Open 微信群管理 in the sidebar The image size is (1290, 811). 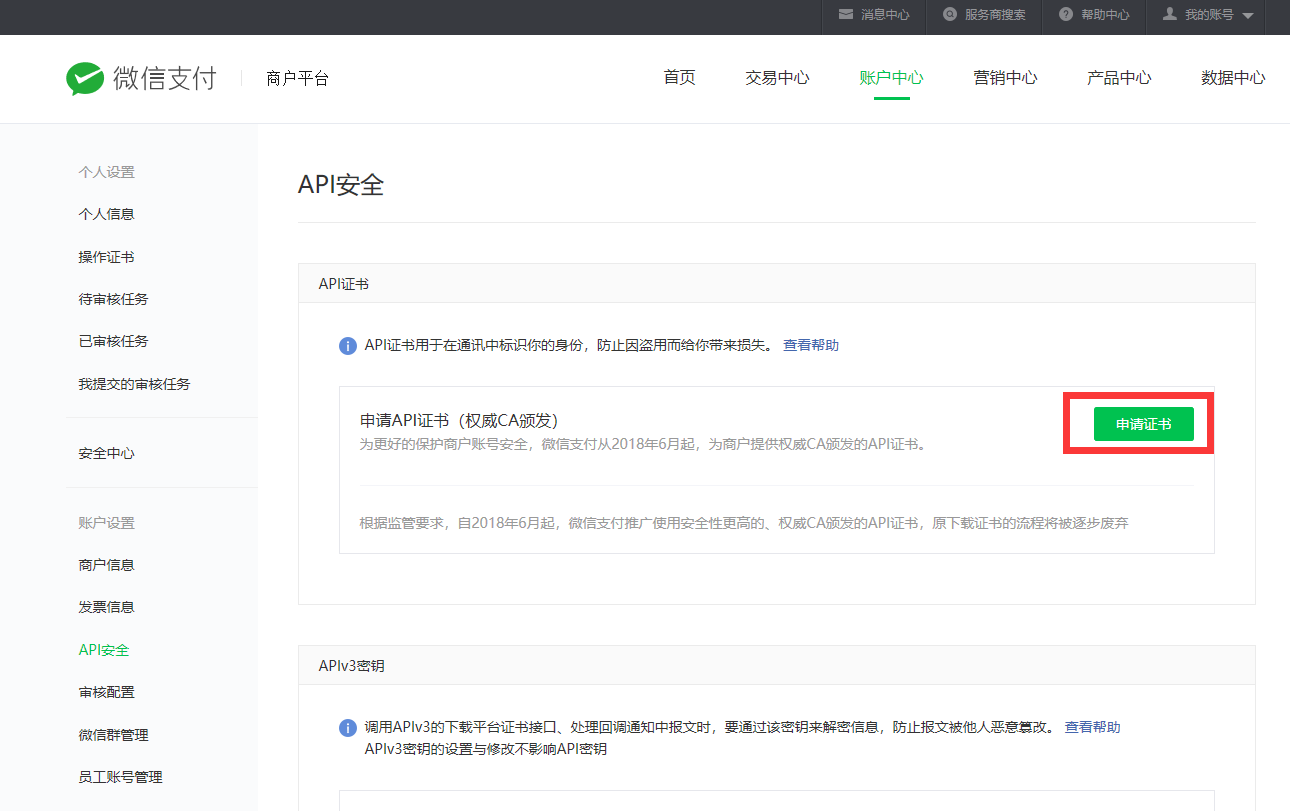pos(113,735)
